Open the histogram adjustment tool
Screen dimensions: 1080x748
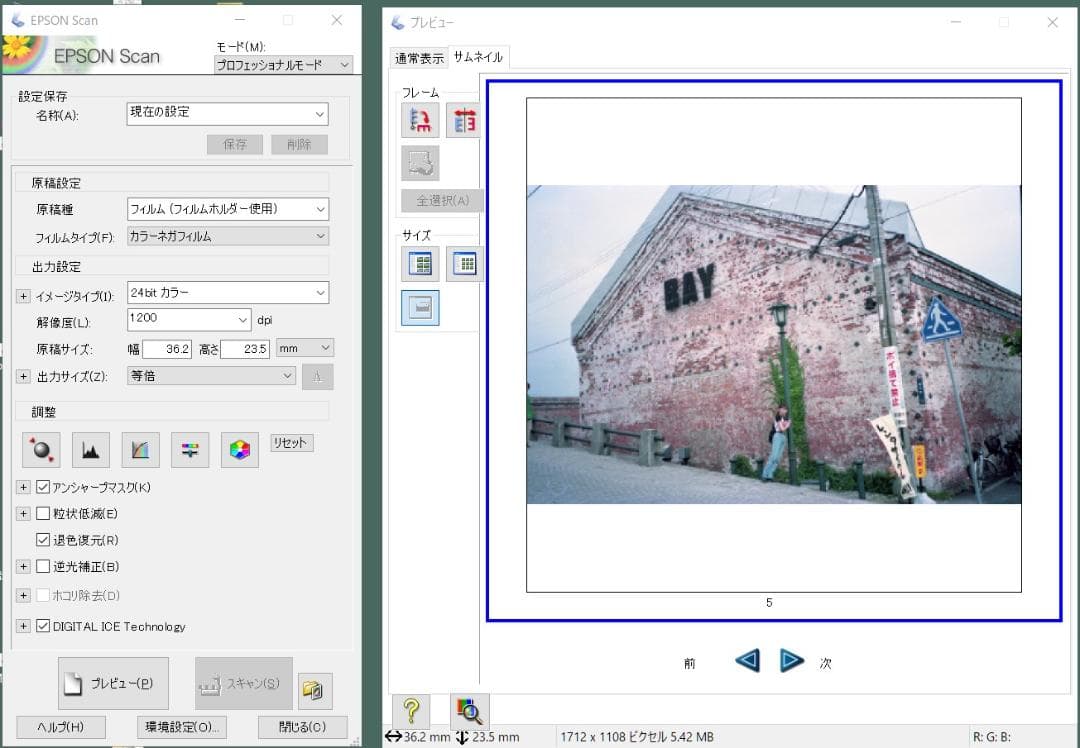(91, 450)
